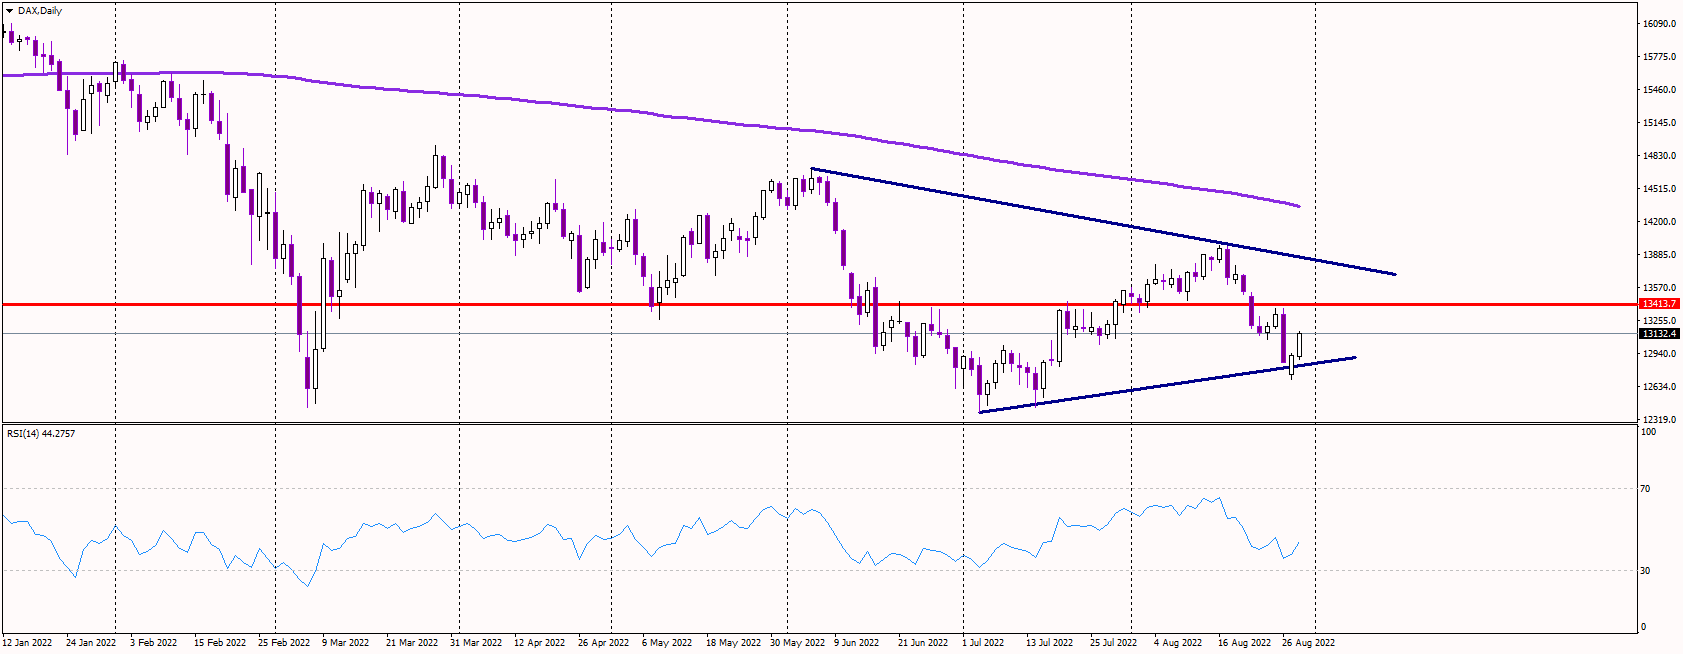
Task: Click the 9 Jun 2022 date label
Action: 857,643
